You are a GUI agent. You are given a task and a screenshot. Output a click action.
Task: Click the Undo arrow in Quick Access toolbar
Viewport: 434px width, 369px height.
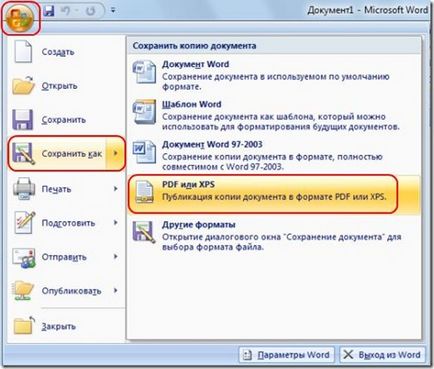(x=66, y=11)
